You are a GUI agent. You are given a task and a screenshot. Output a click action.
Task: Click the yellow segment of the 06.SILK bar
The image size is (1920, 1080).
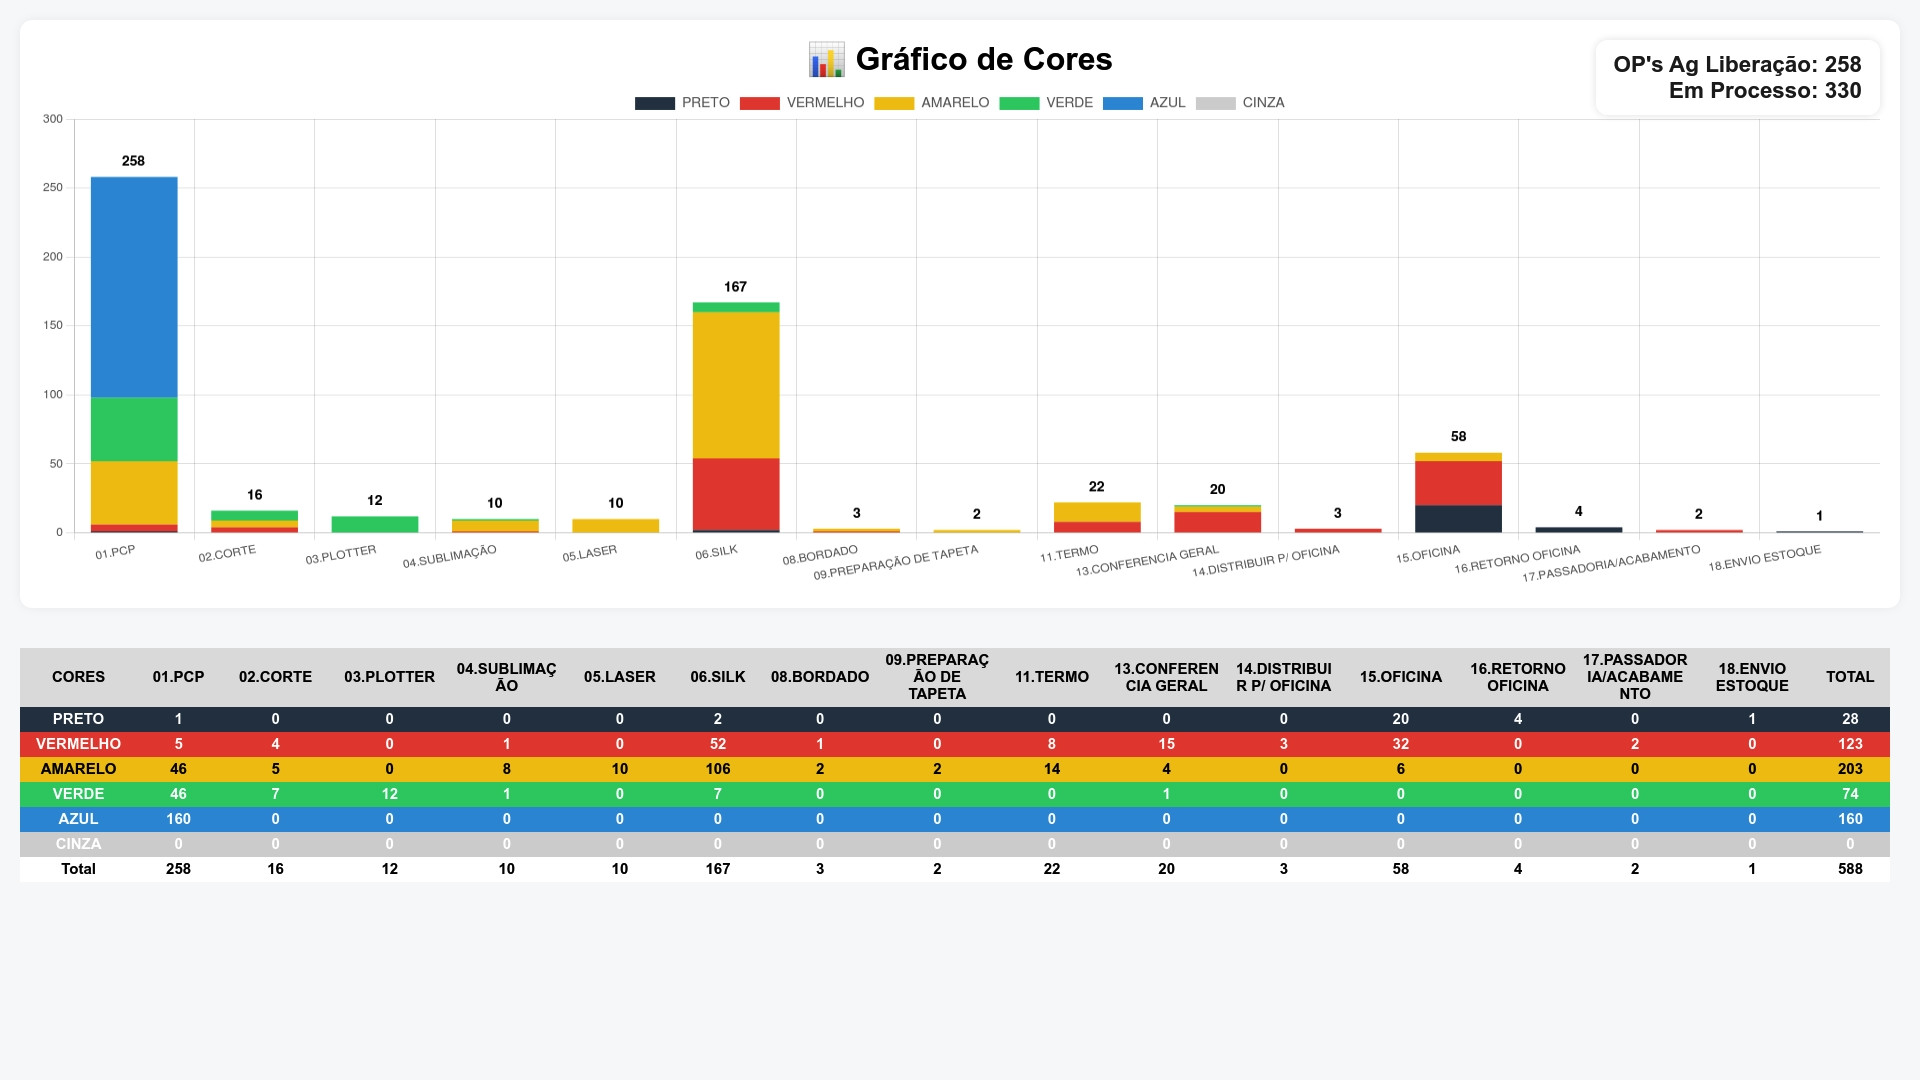736,385
